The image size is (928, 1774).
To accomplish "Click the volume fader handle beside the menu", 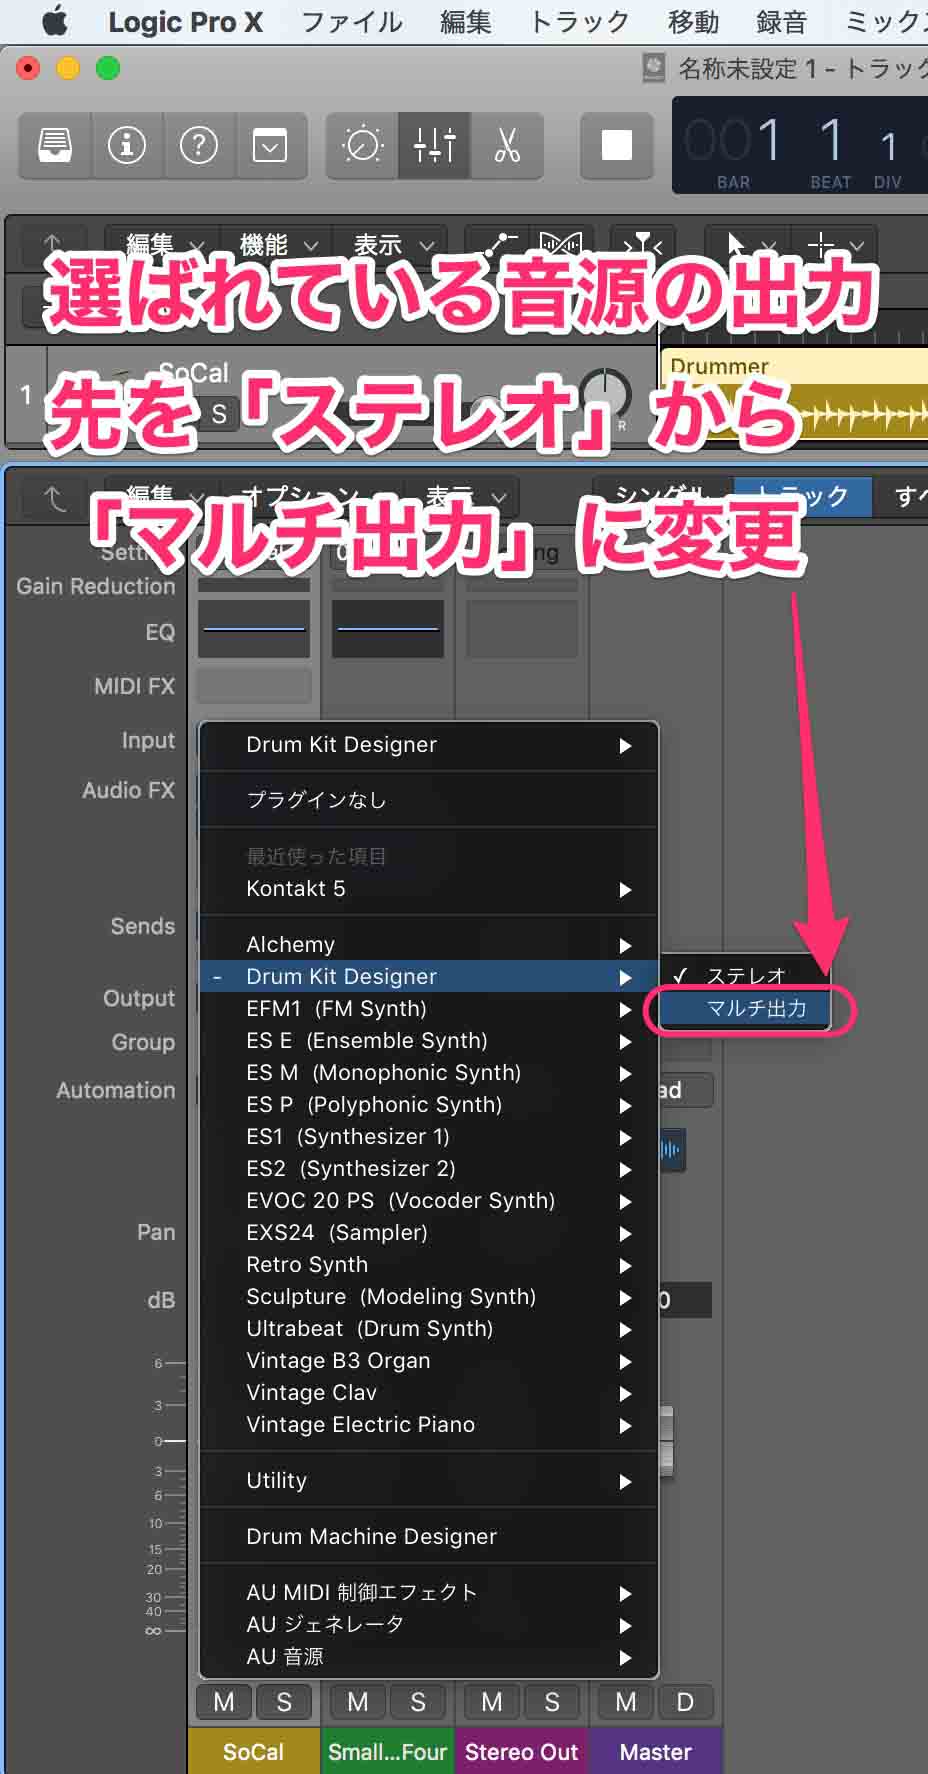I will click(666, 1440).
